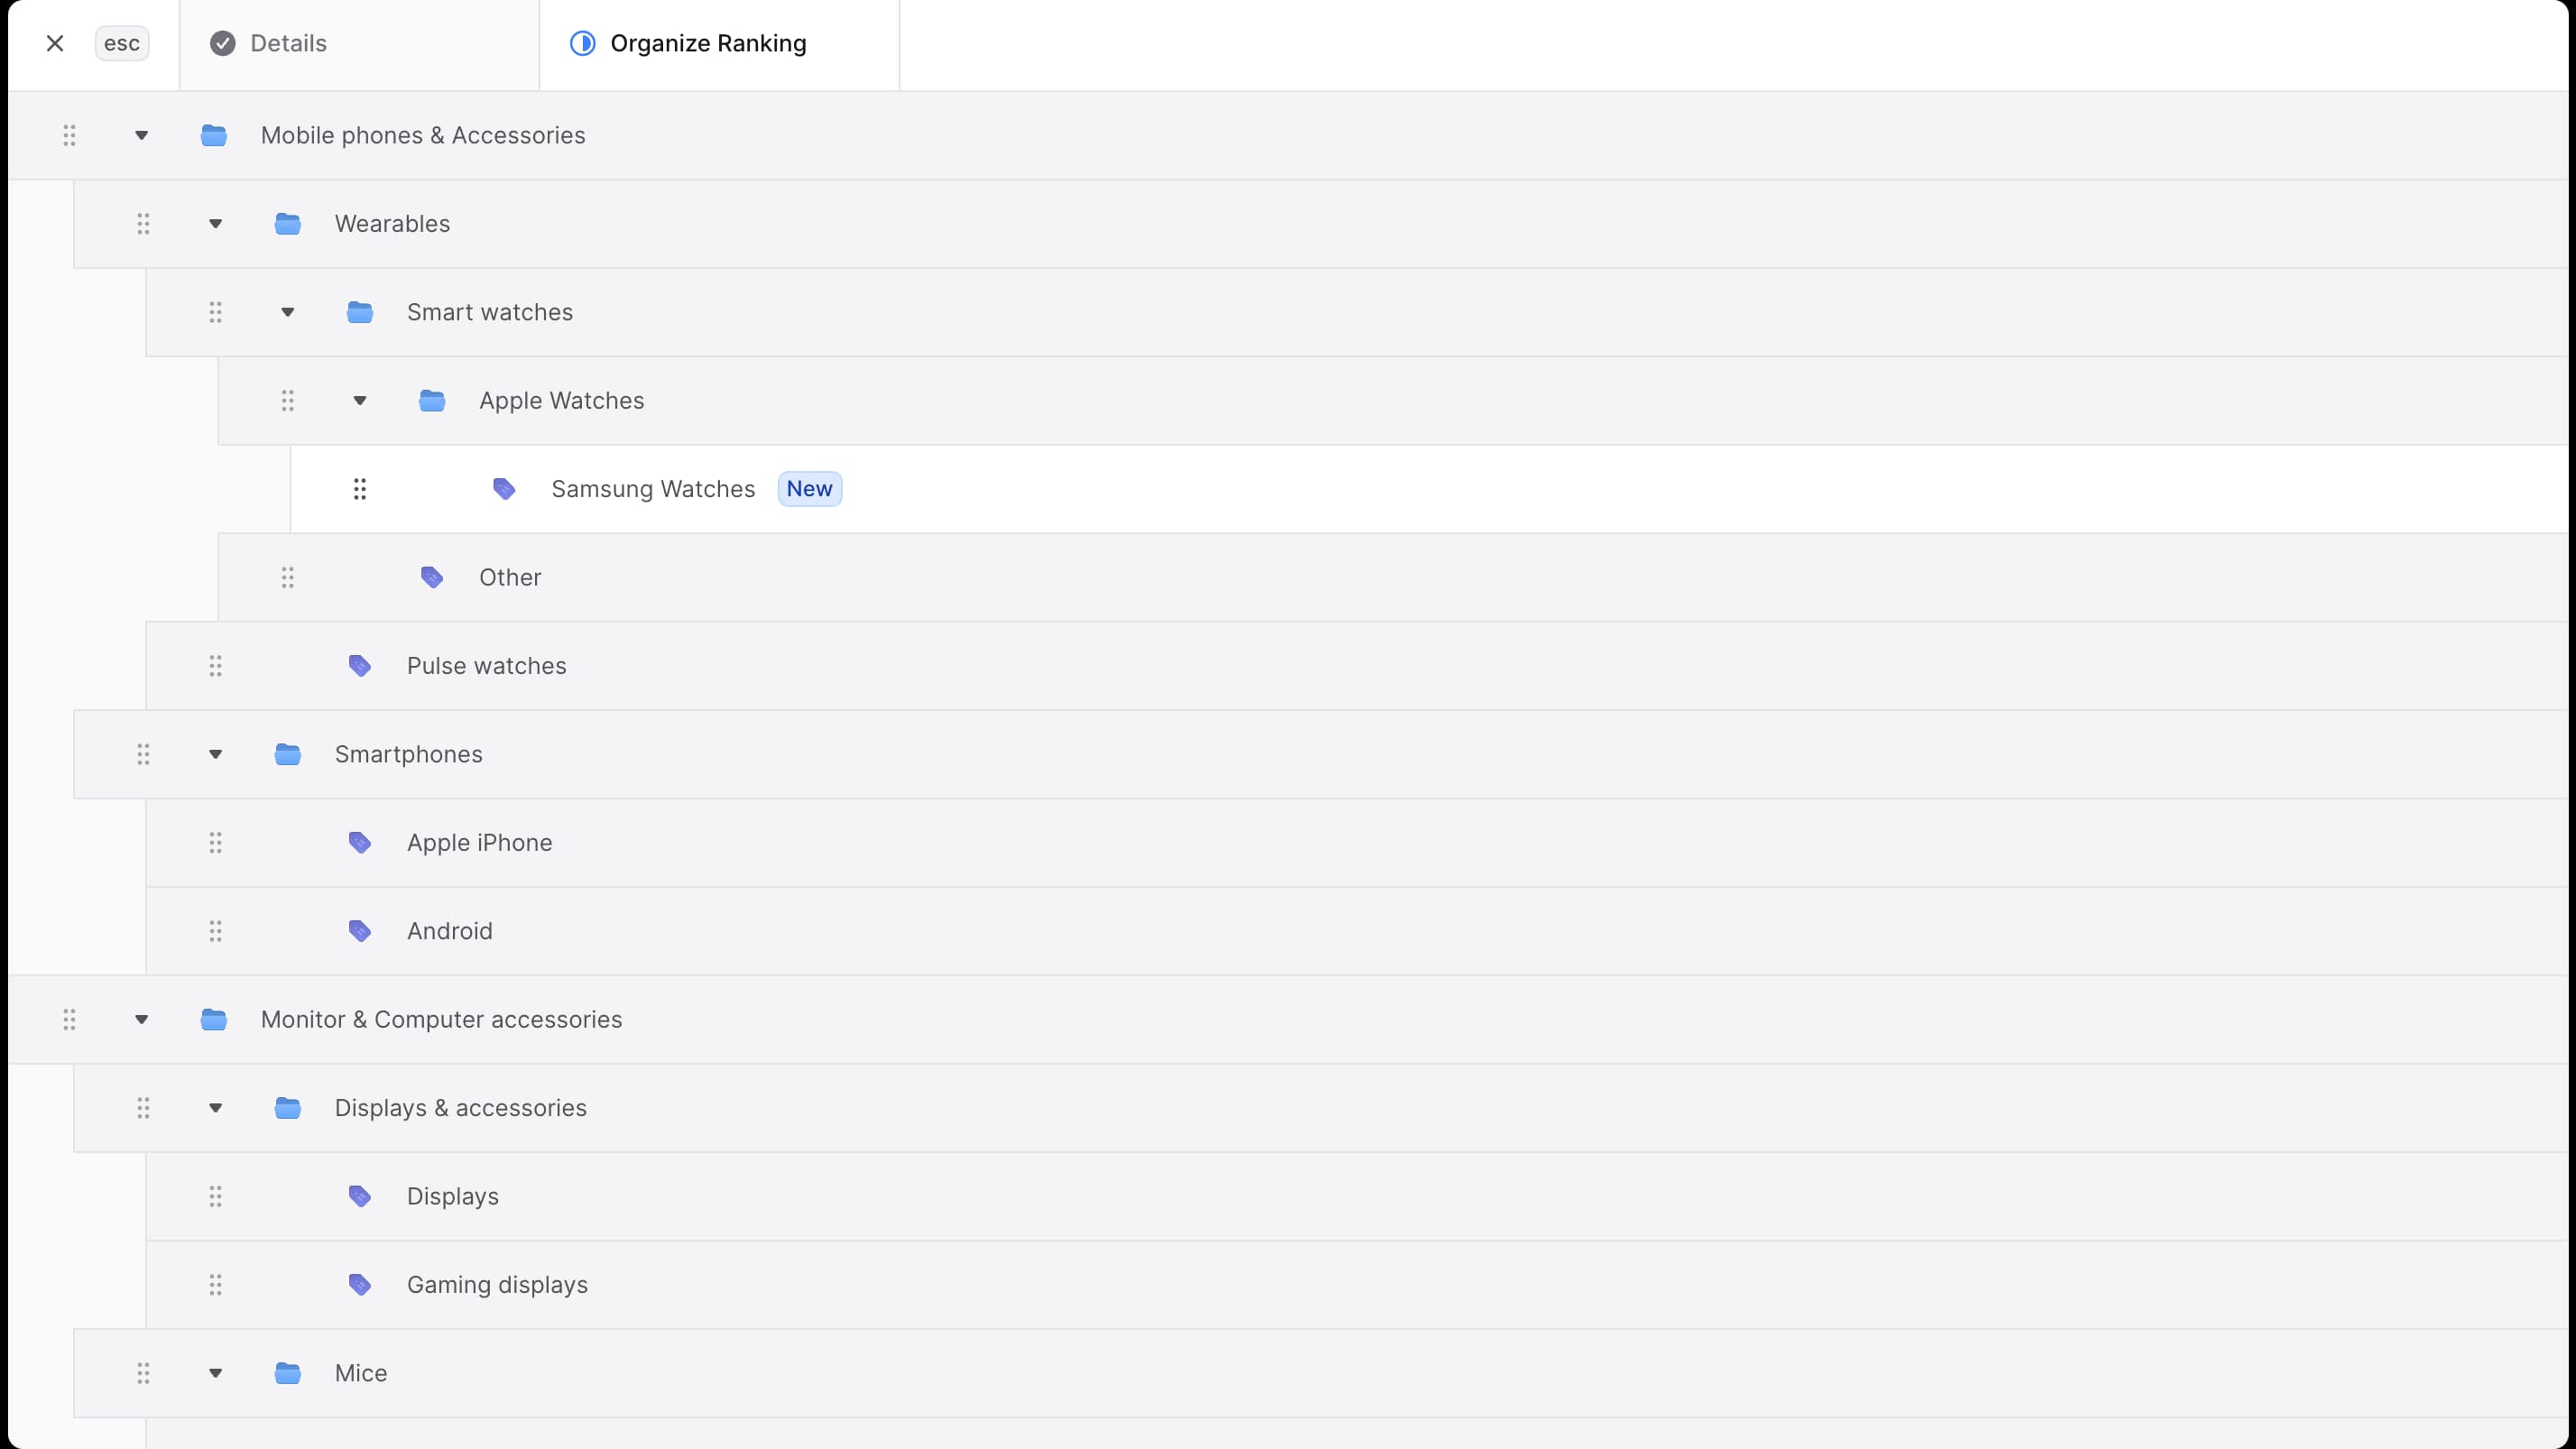Close the panel with the X button
Viewport: 2576px width, 1449px height.
click(x=55, y=43)
